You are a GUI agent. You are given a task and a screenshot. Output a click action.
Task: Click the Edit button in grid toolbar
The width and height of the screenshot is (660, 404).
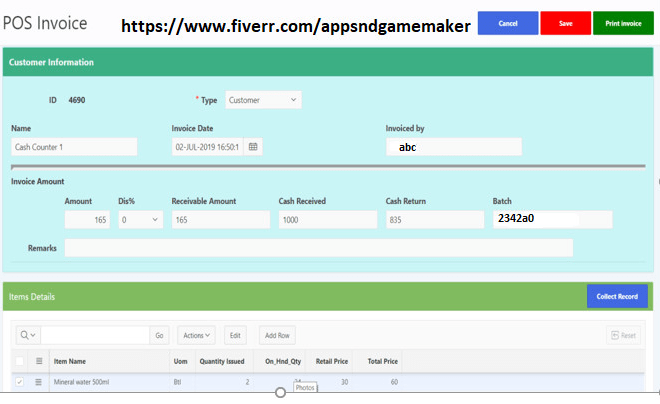click(x=235, y=335)
